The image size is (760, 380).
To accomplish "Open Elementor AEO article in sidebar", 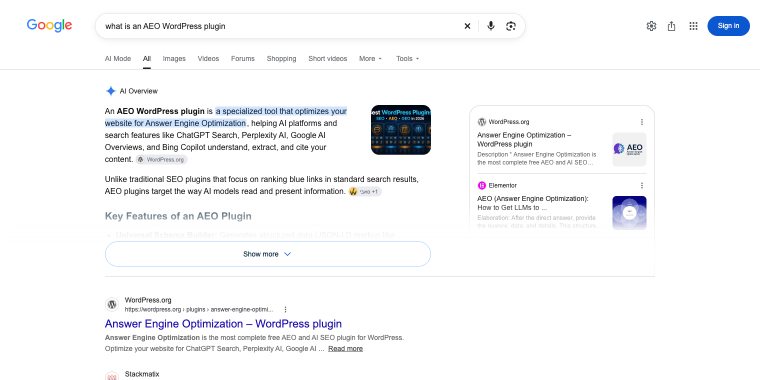I will [x=533, y=203].
